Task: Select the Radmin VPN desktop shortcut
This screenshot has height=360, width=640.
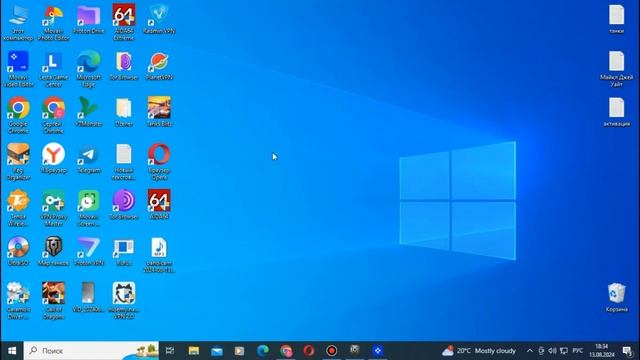Action: [159, 20]
